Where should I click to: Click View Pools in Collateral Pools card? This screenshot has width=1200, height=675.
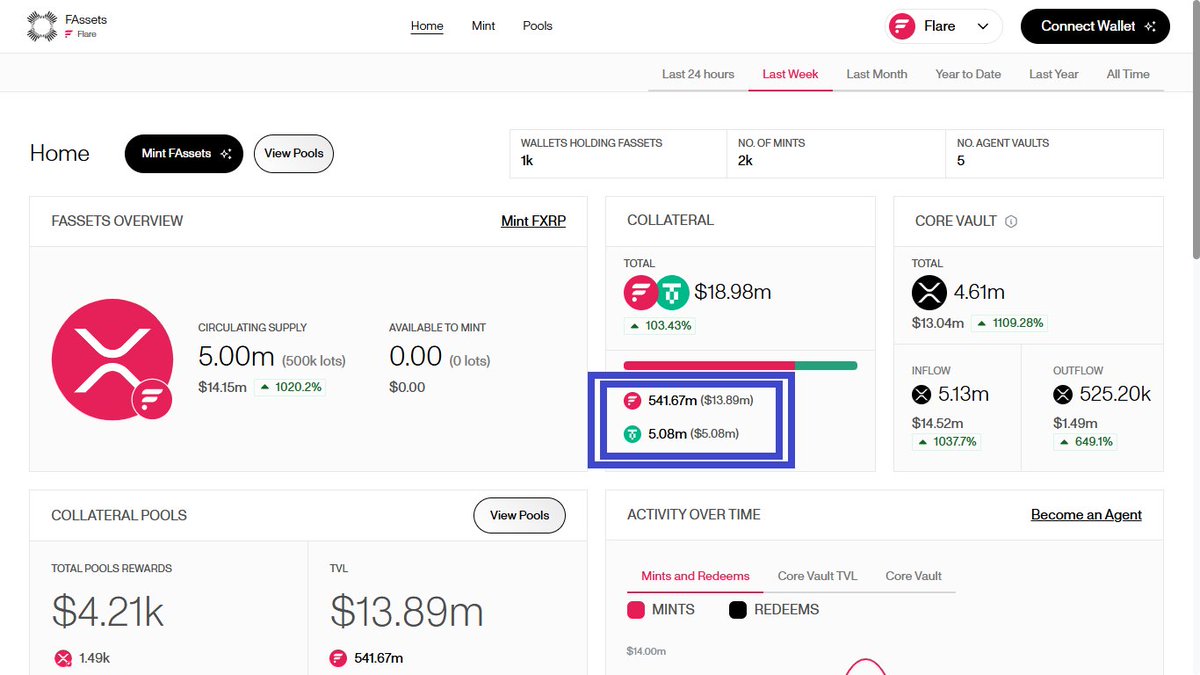pos(519,515)
